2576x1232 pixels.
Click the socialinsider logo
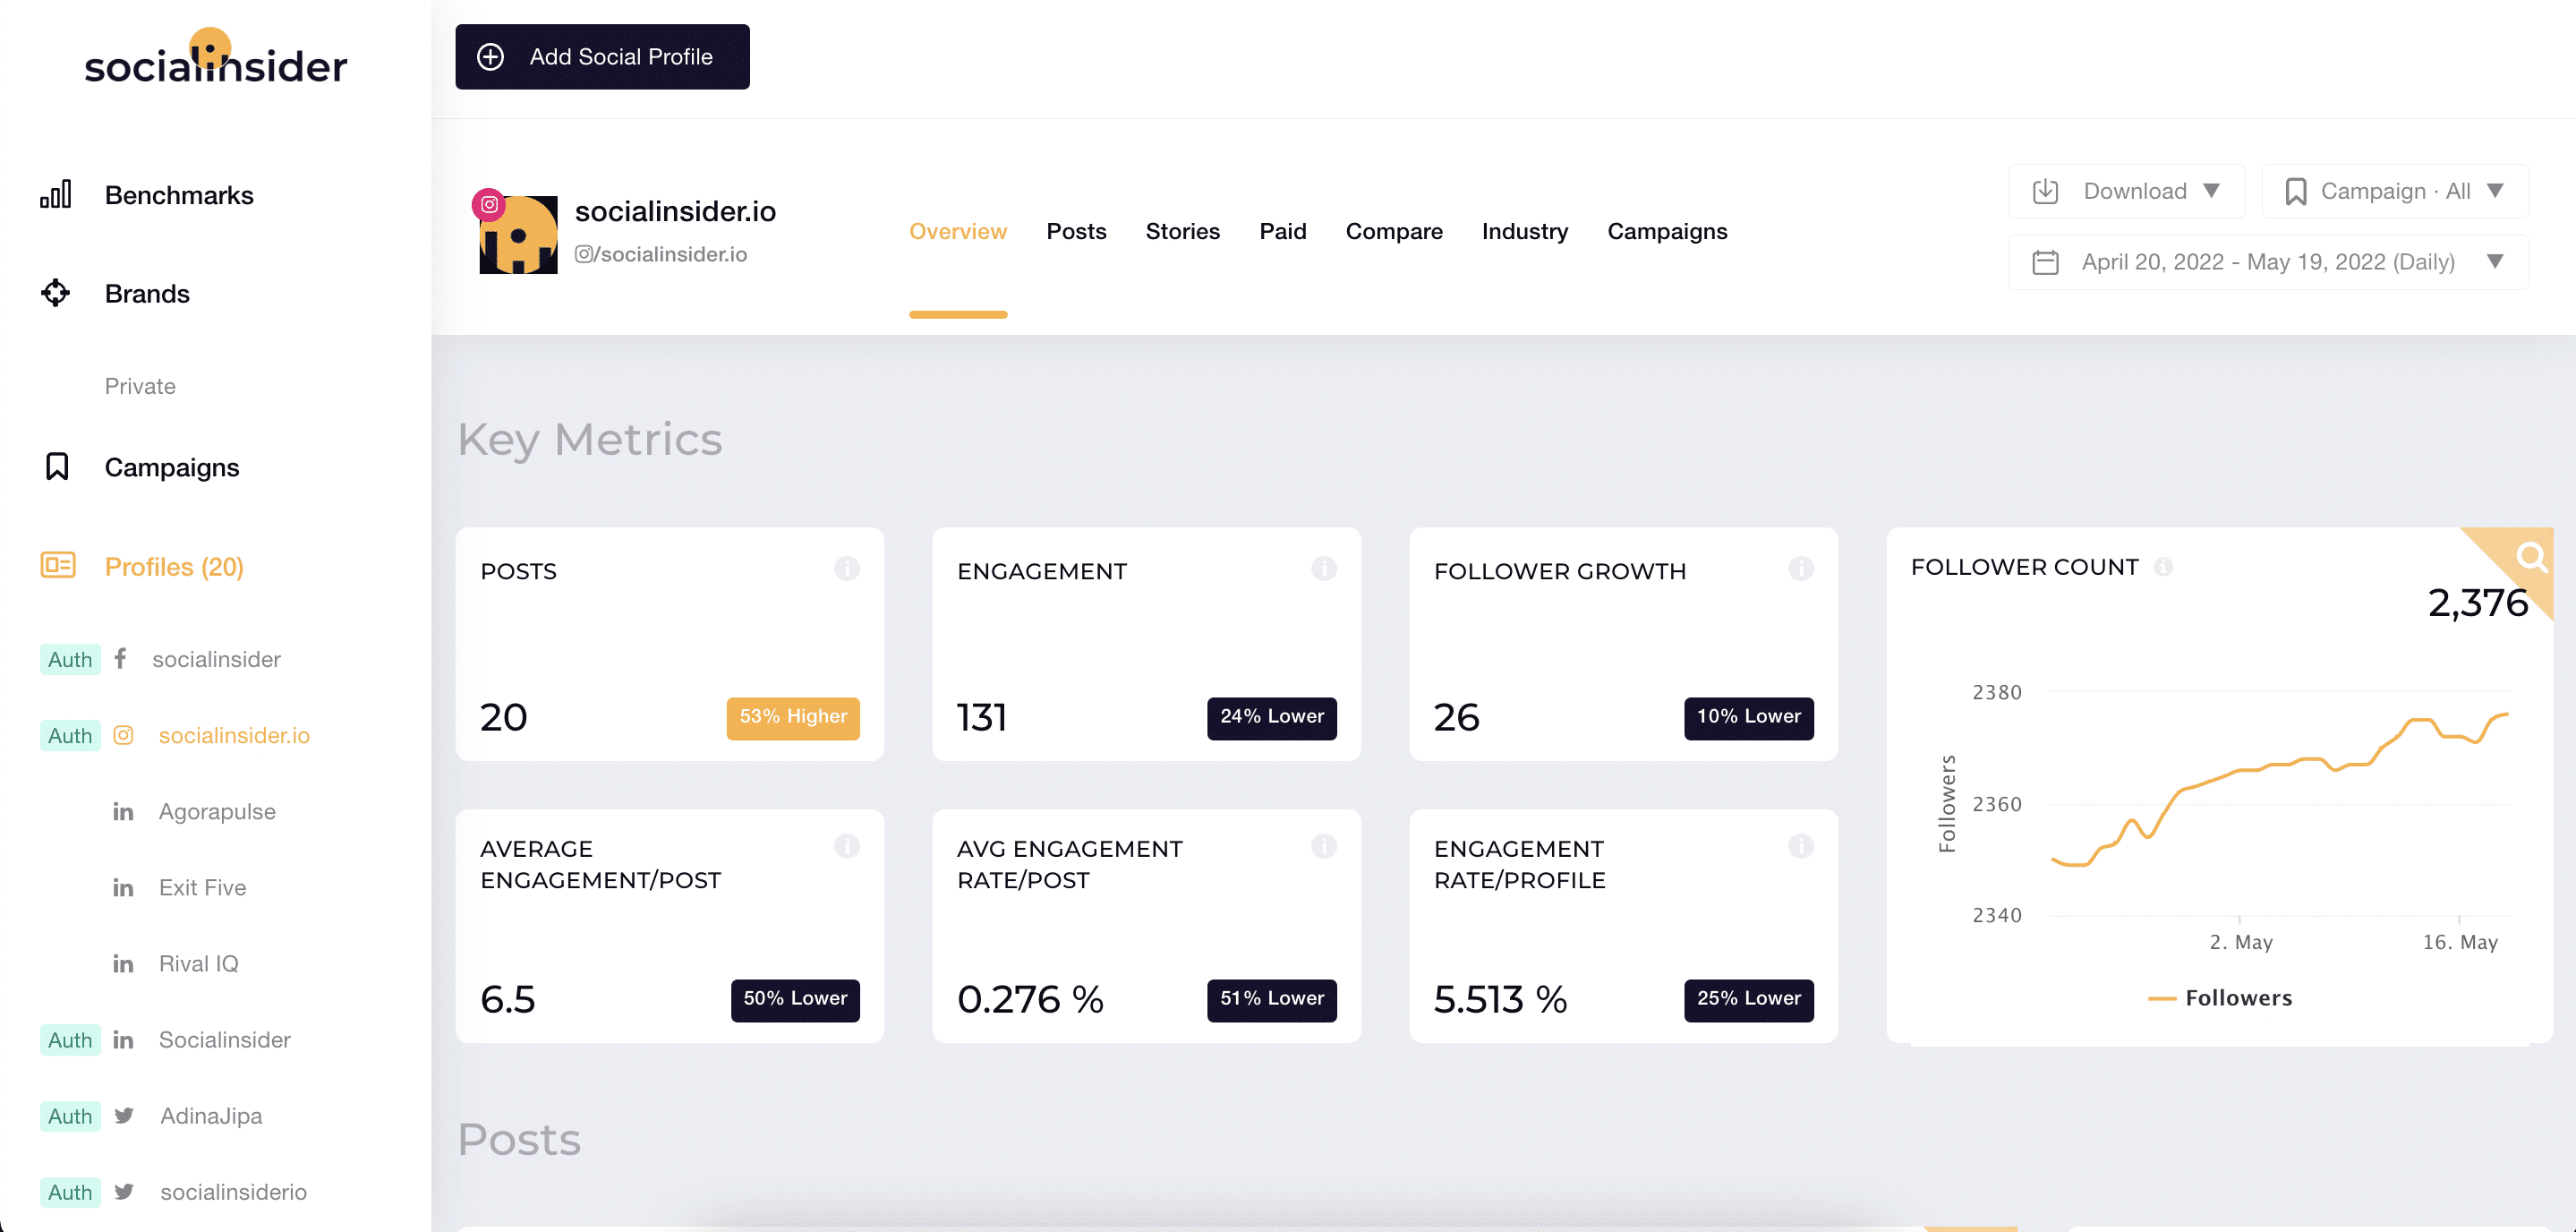point(215,57)
